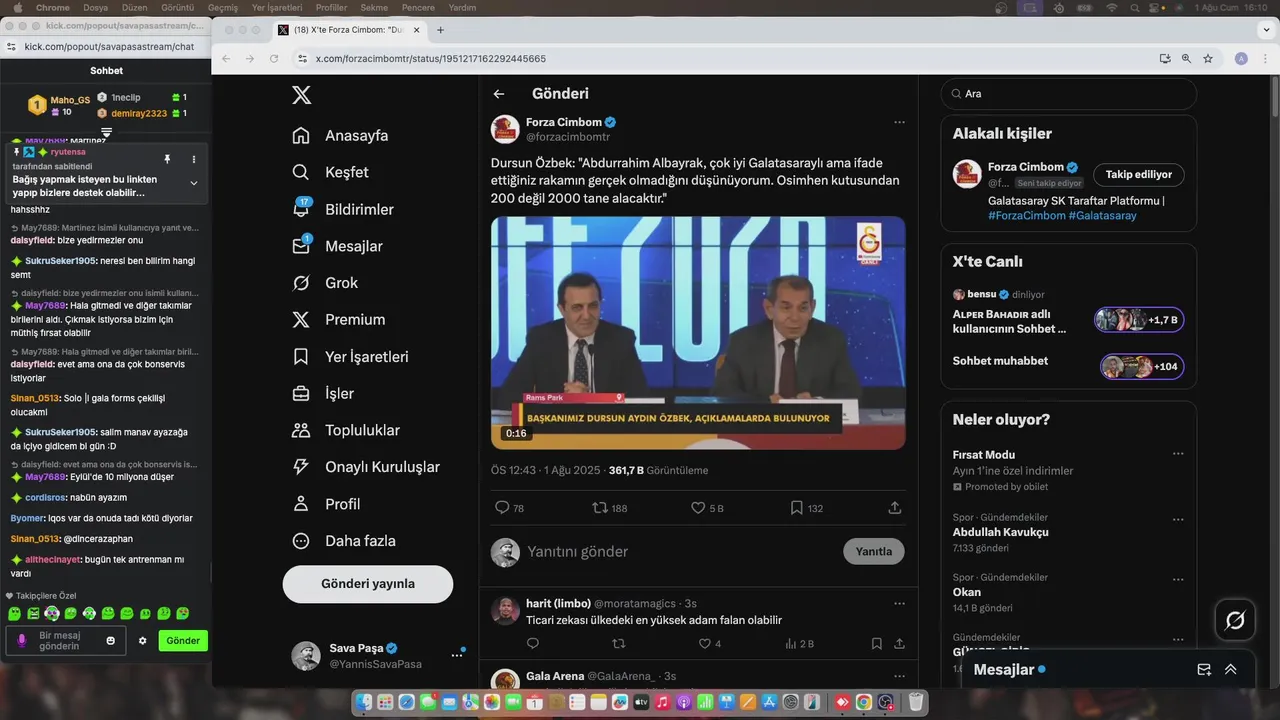Click Takip ediyor button for Forza Cimbom

pyautogui.click(x=1139, y=175)
